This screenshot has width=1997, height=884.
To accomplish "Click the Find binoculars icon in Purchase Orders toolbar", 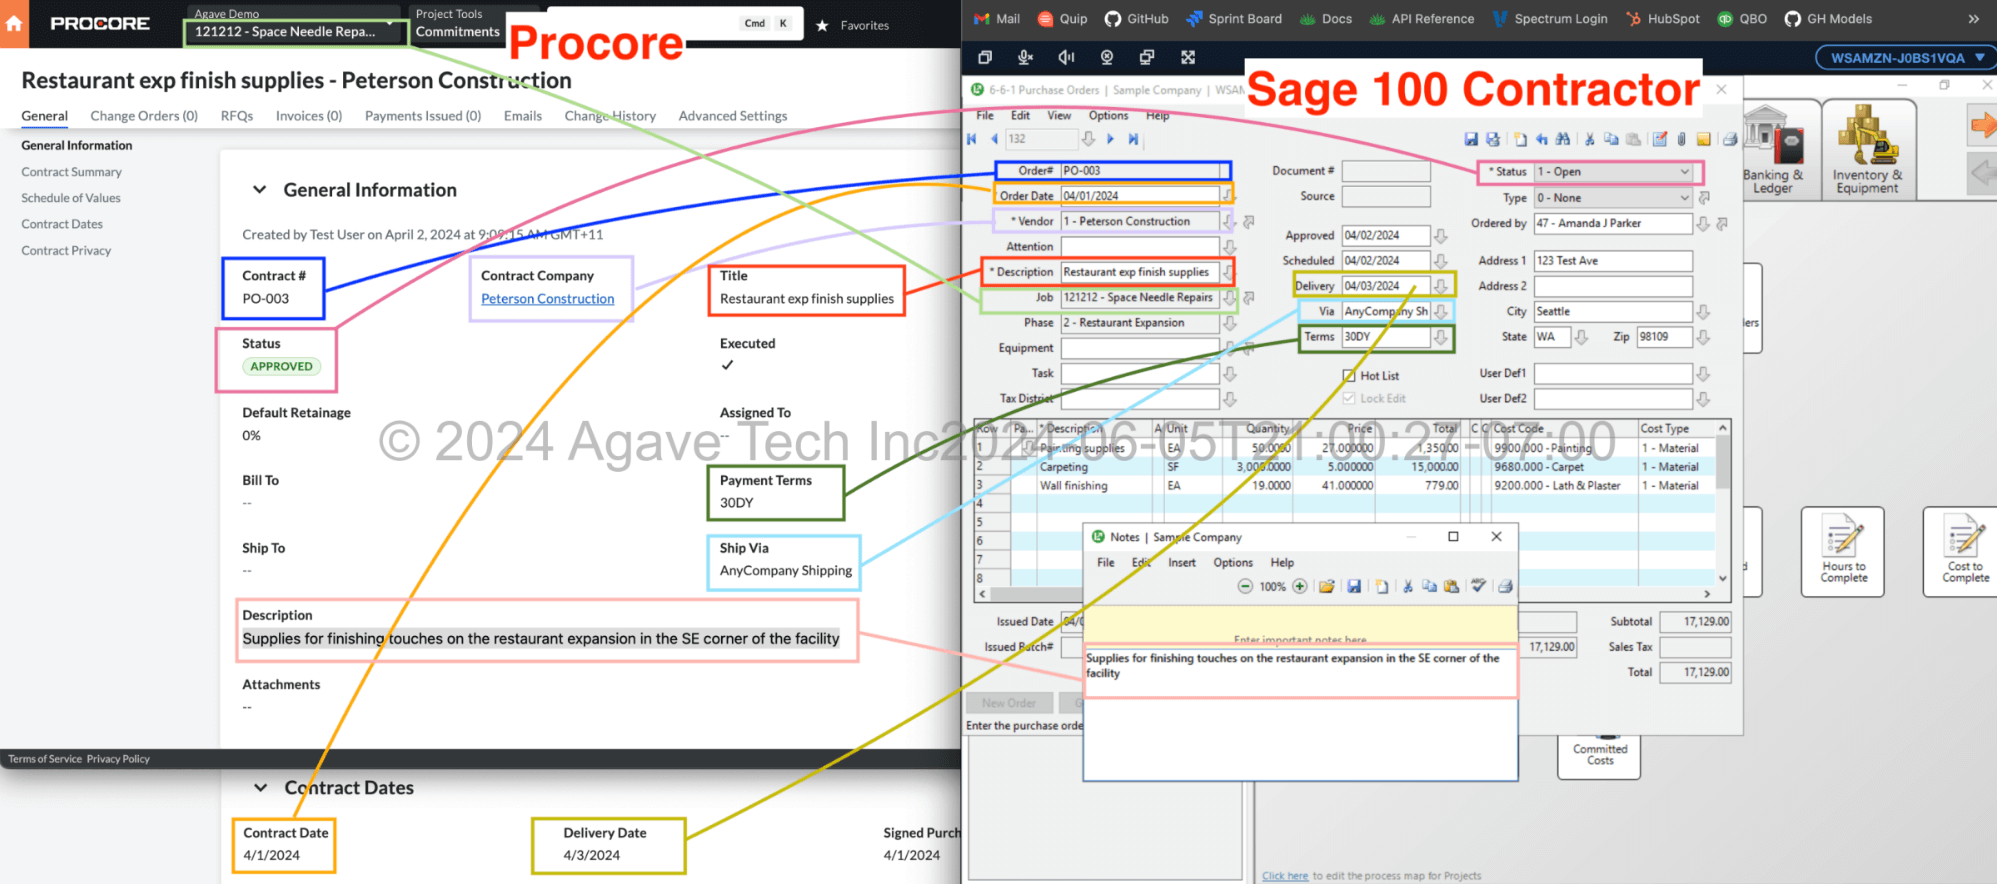I will coord(1562,139).
